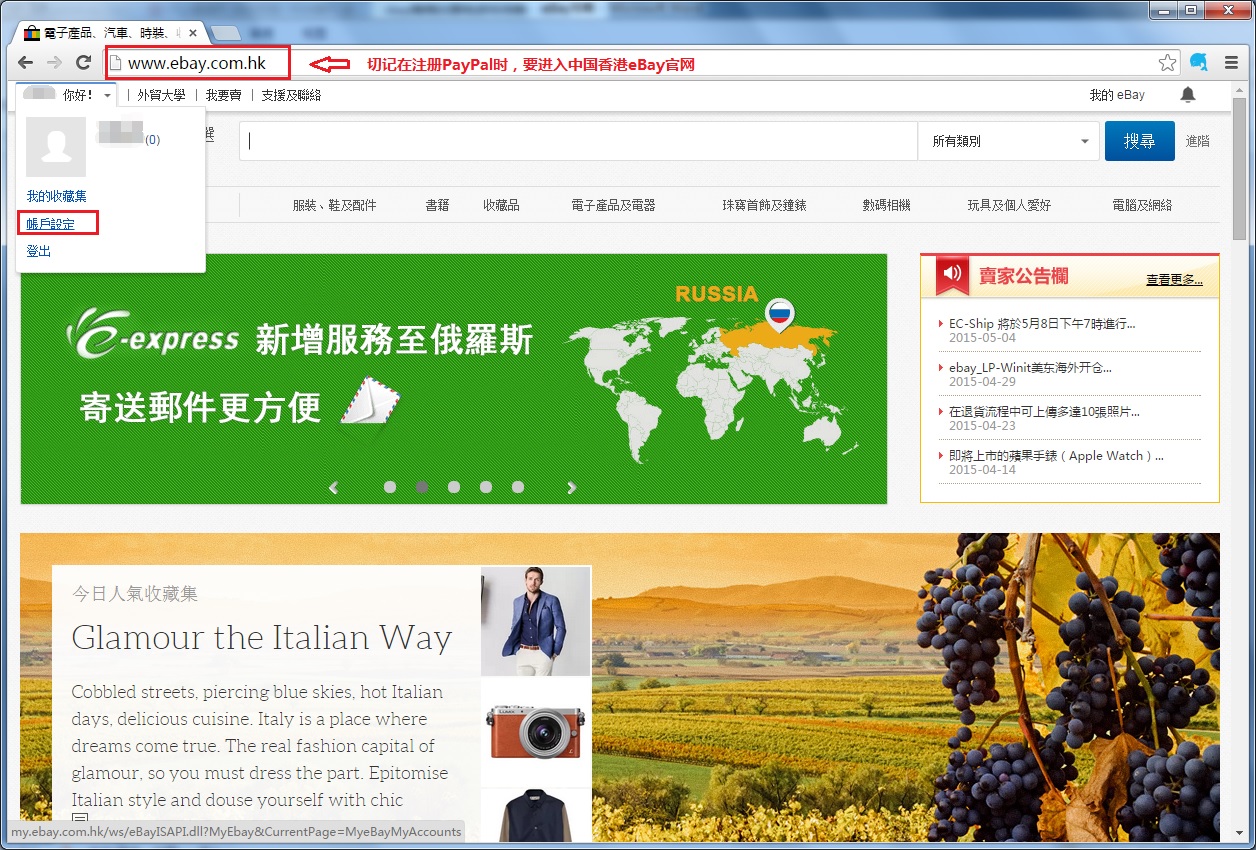Click the address bar showing www.ebay.com.hk
The image size is (1256, 850).
coord(640,63)
